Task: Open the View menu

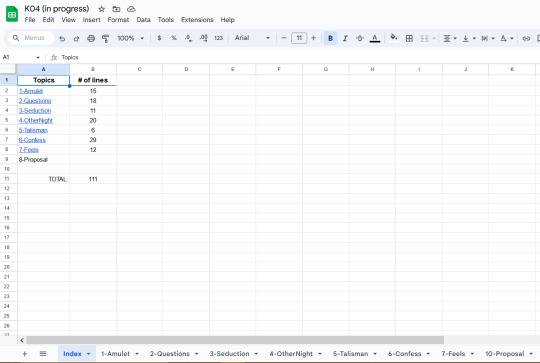Action: 69,20
